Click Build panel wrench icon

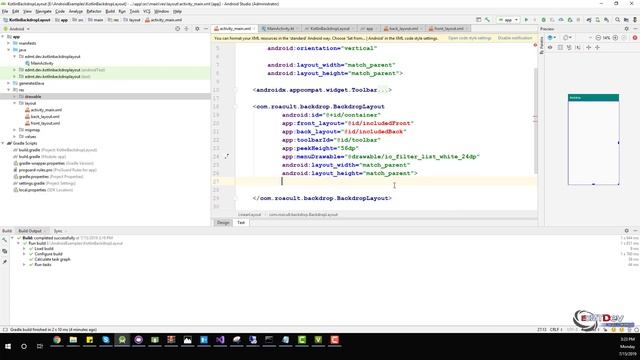pyautogui.click(x=4, y=240)
